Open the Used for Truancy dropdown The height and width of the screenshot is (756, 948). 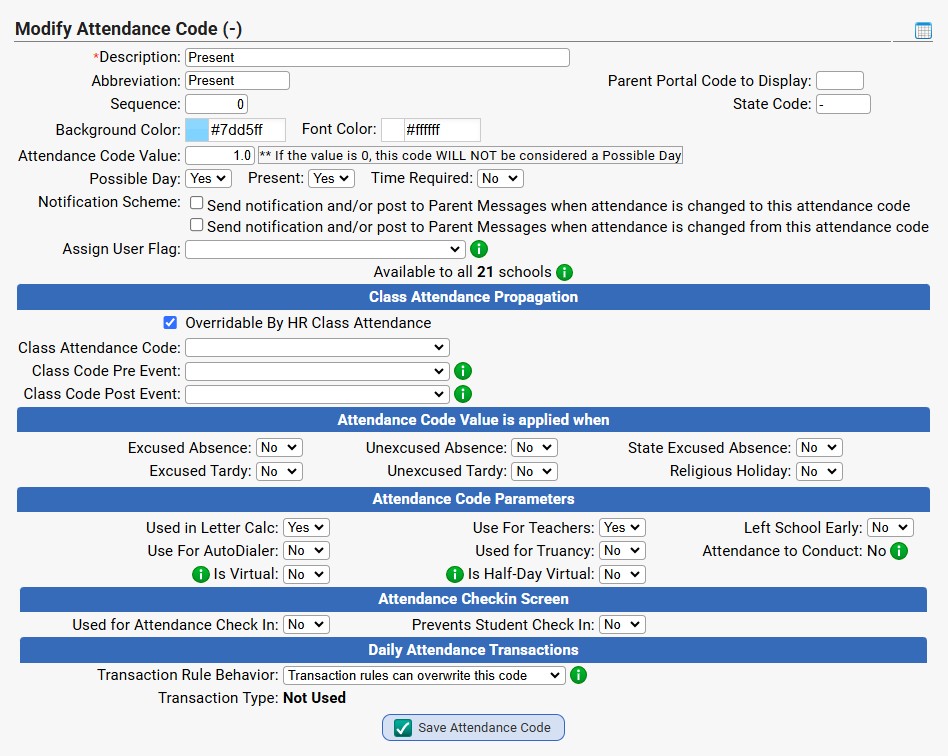coord(622,550)
